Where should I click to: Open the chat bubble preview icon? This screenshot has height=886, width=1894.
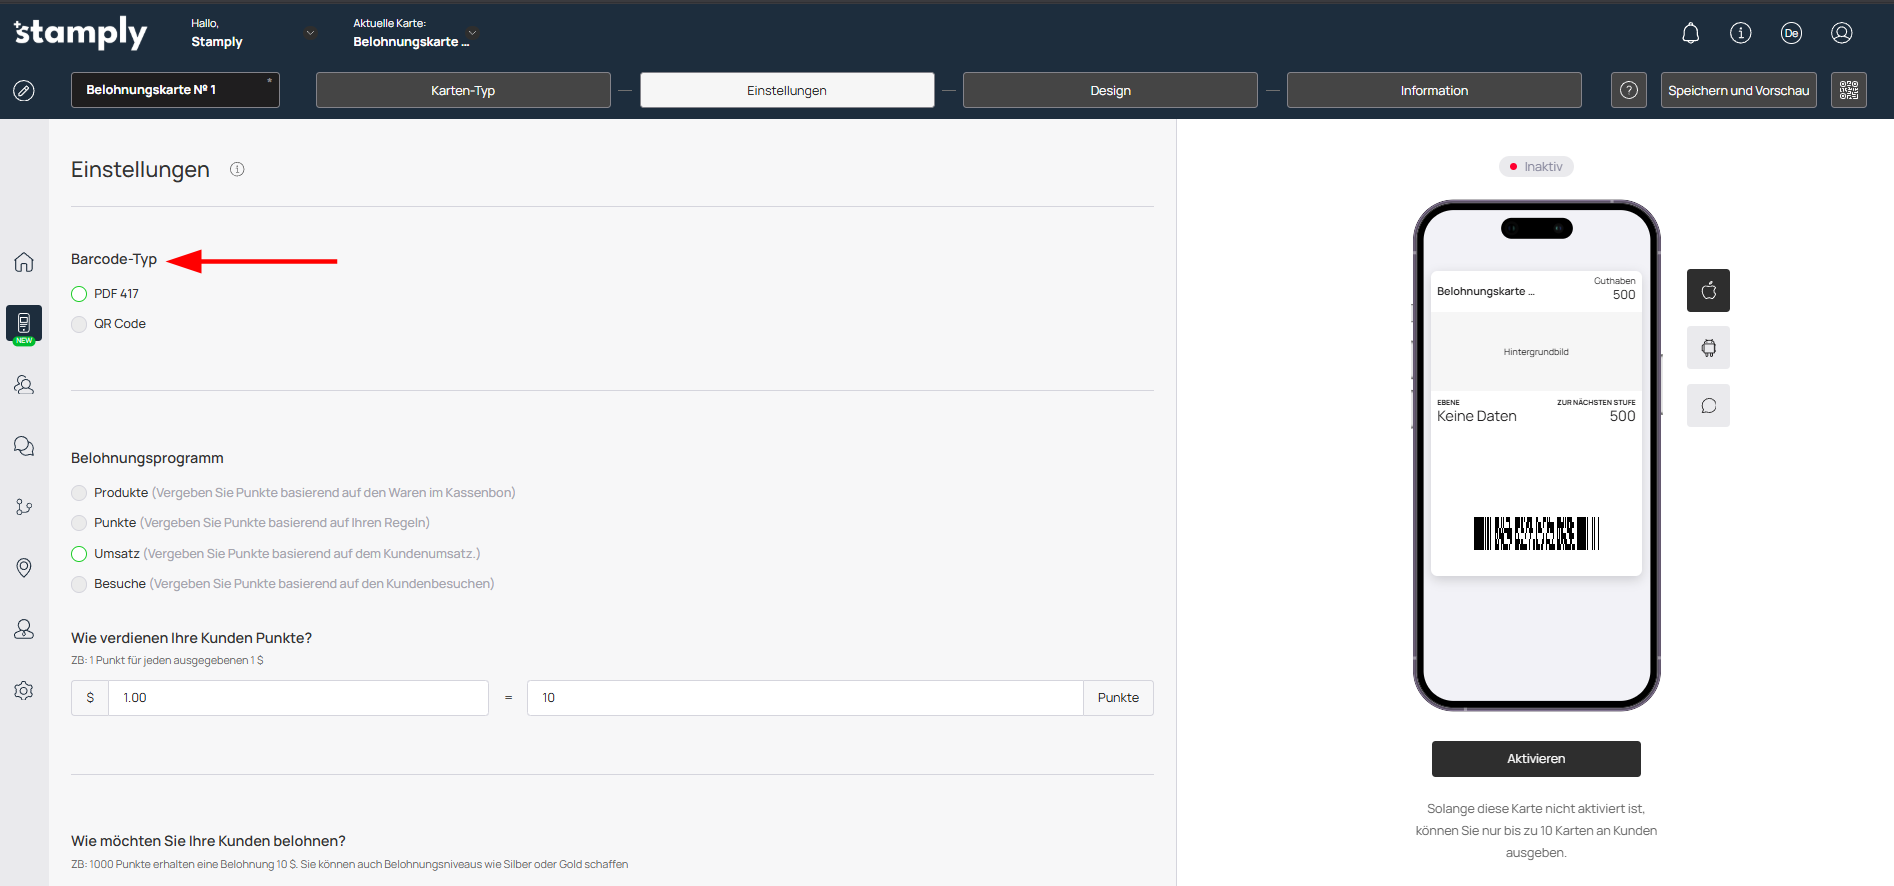(1708, 406)
